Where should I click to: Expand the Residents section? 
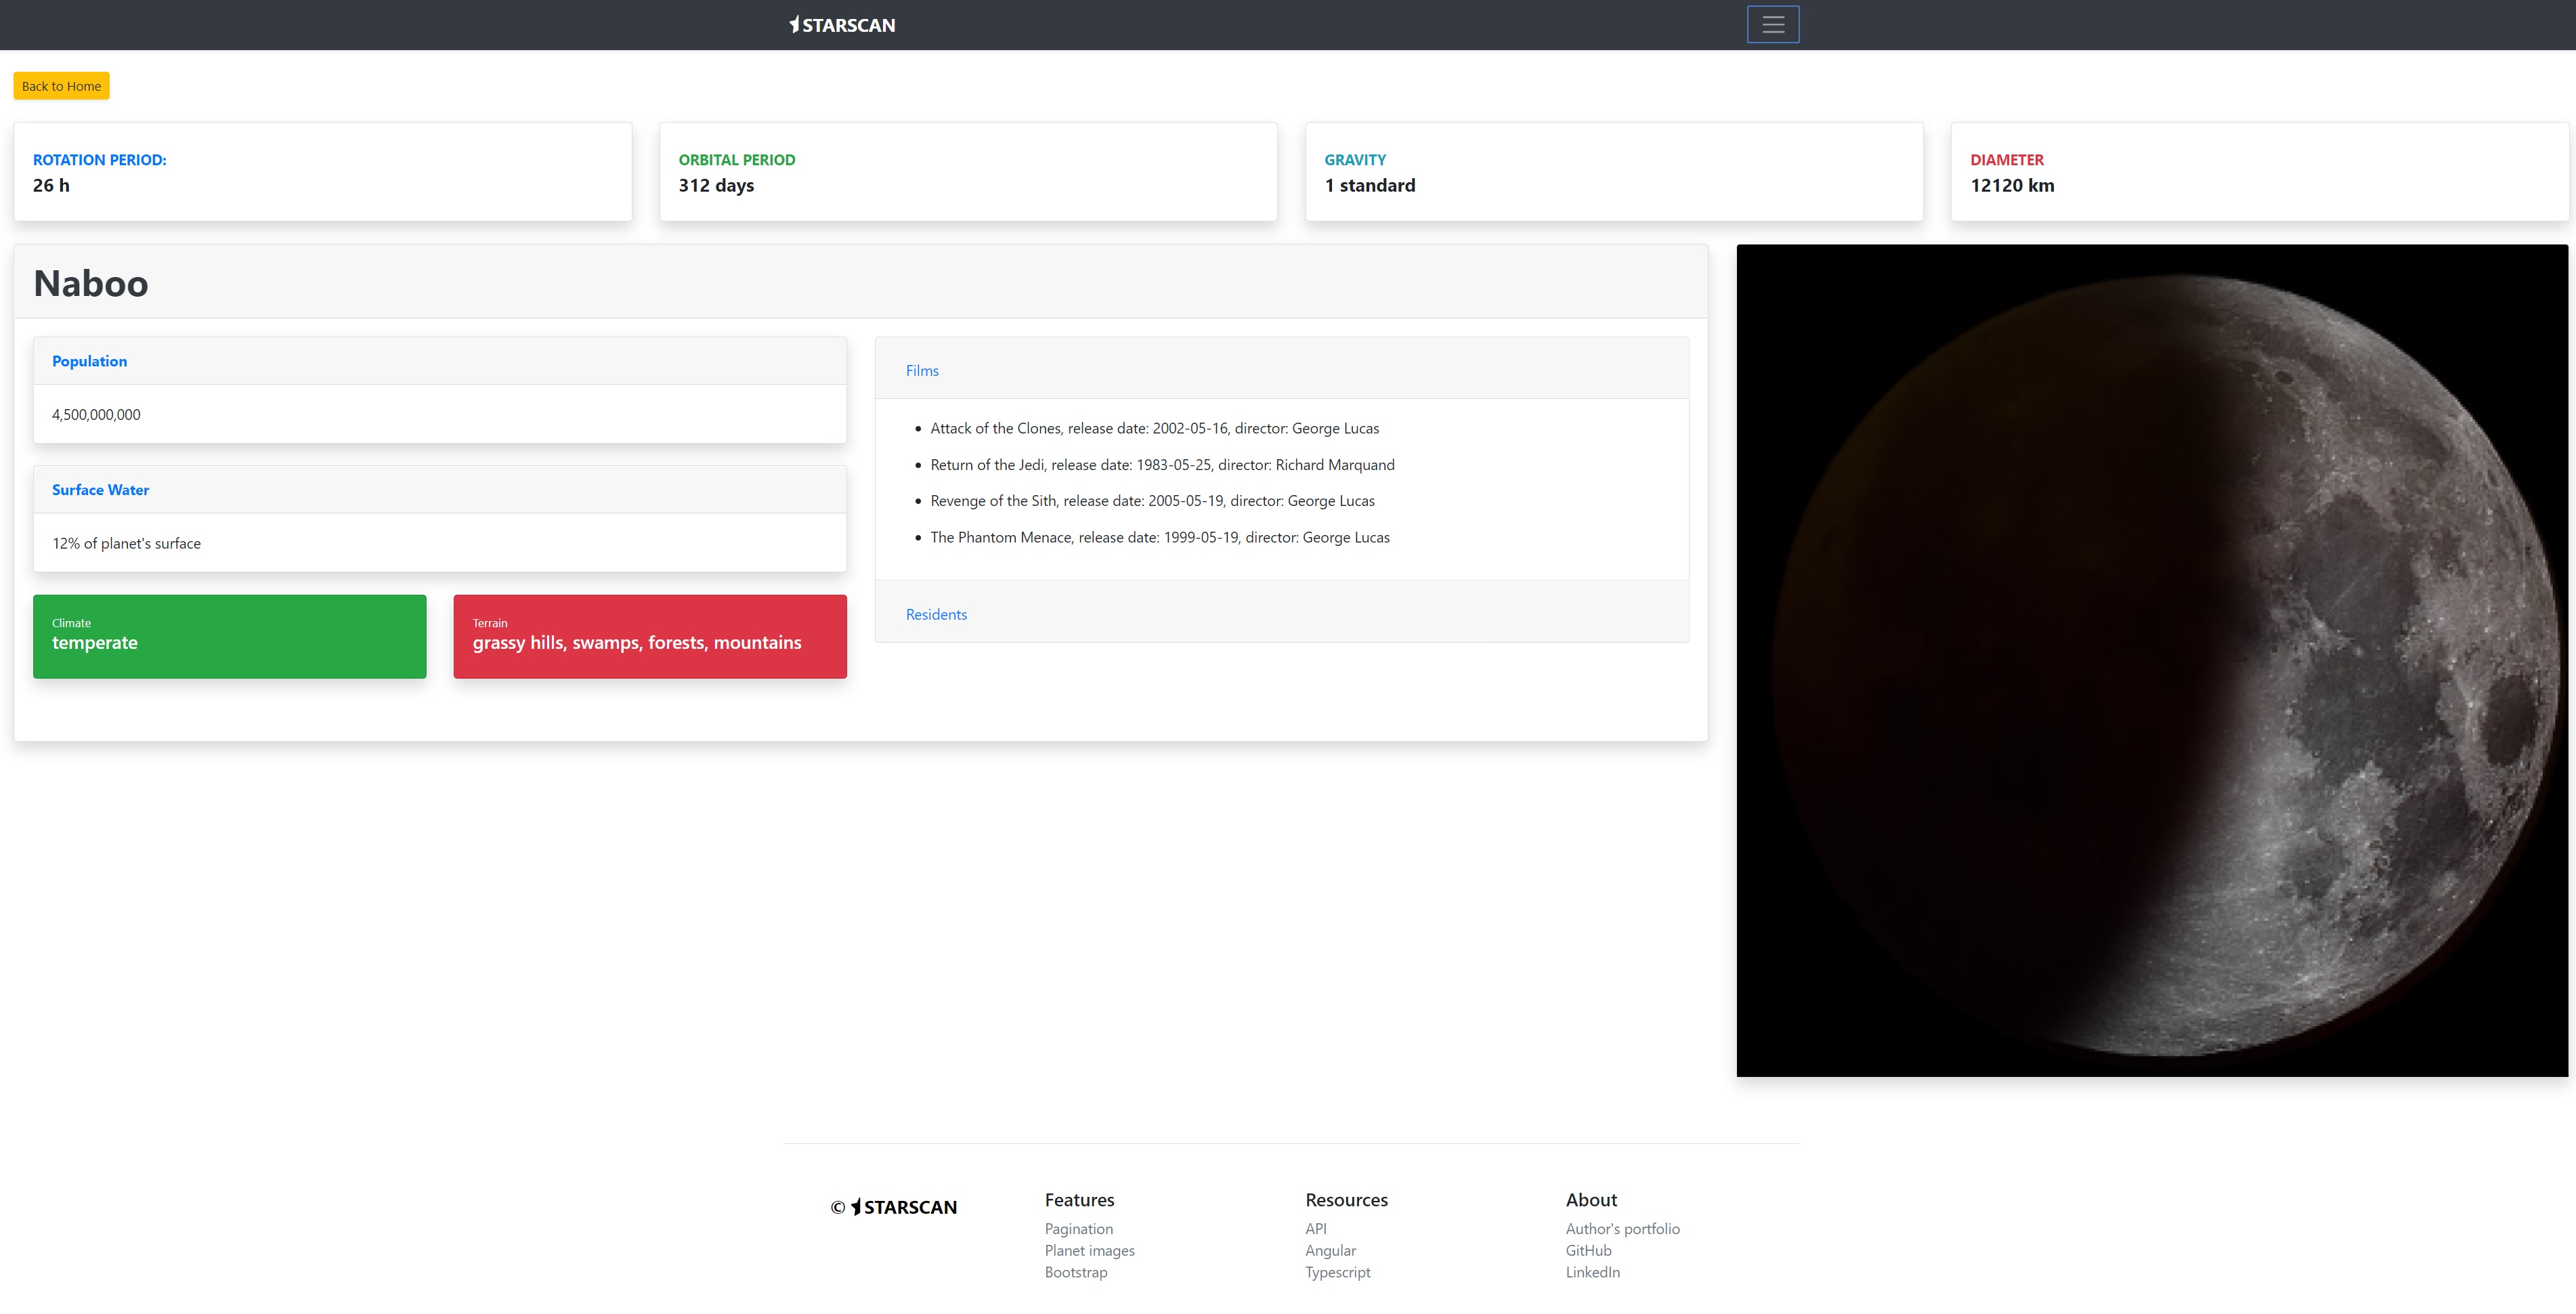[936, 614]
